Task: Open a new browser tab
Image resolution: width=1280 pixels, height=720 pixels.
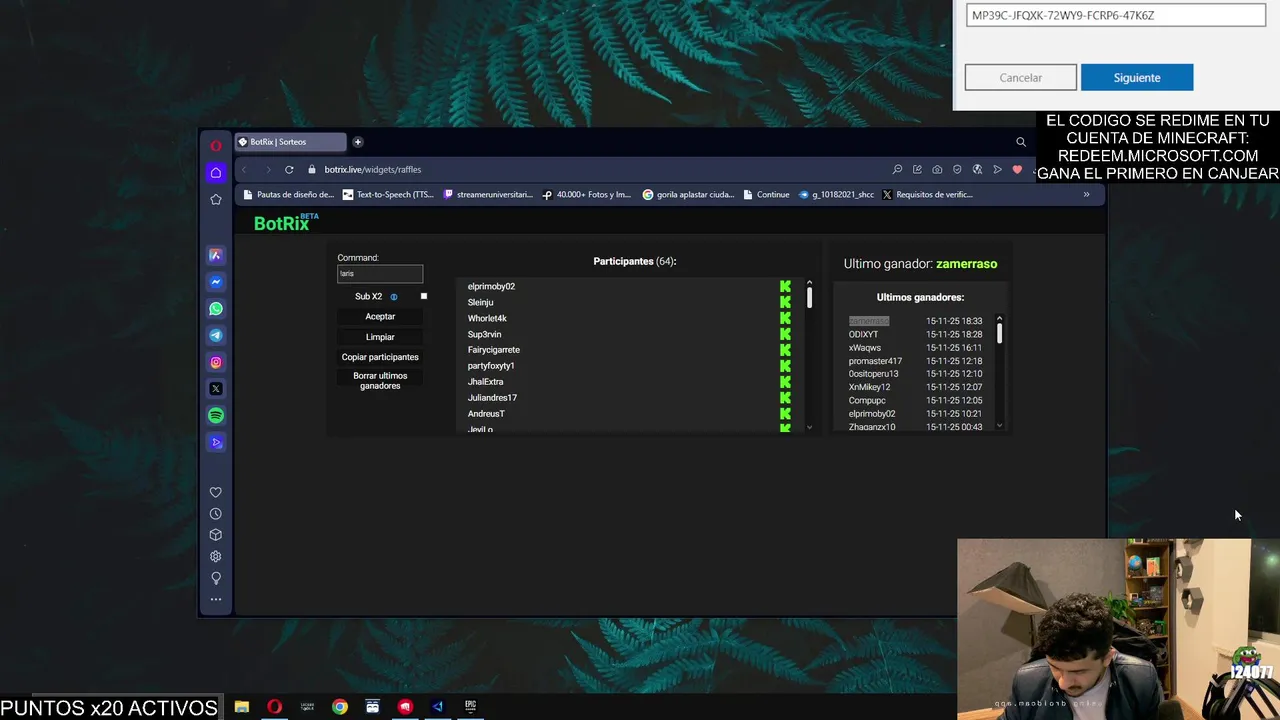Action: click(x=358, y=142)
